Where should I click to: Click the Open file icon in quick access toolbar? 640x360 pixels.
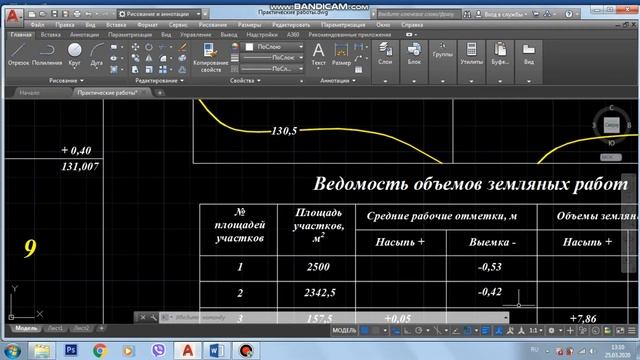(43, 14)
